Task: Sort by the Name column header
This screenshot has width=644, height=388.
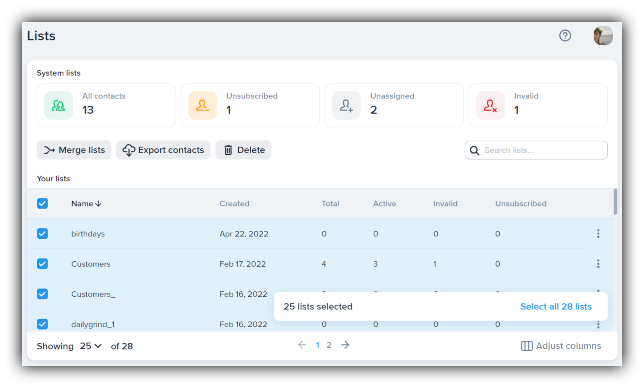Action: (x=86, y=203)
